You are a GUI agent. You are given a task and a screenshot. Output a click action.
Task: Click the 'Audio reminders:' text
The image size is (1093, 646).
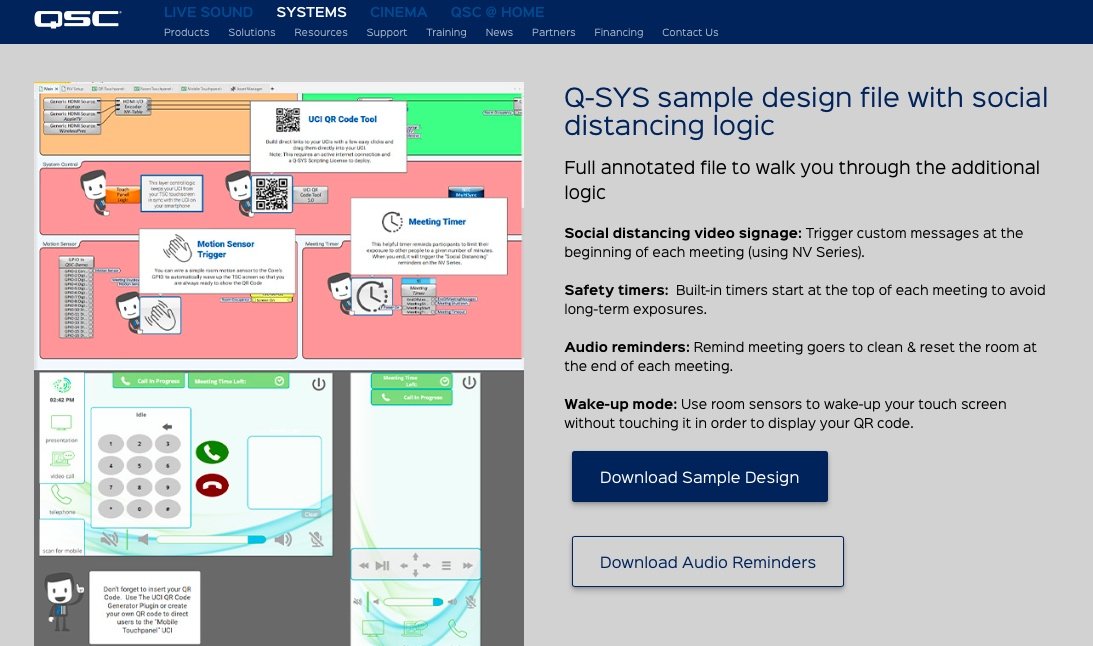point(627,347)
